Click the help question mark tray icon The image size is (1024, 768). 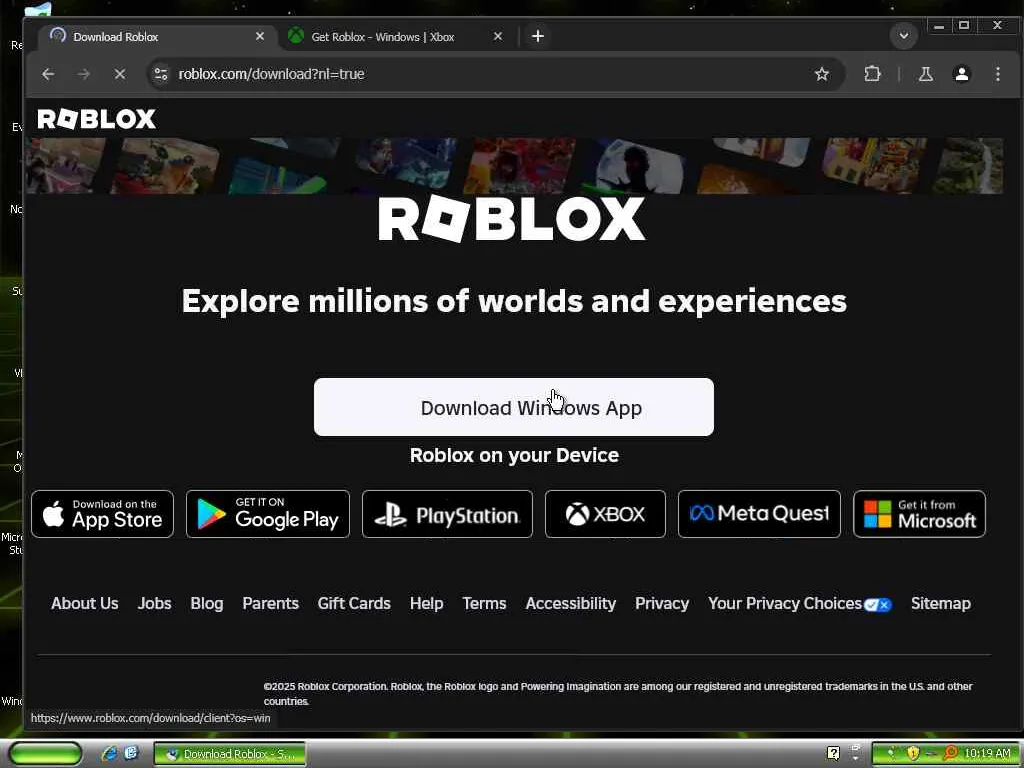[x=833, y=753]
